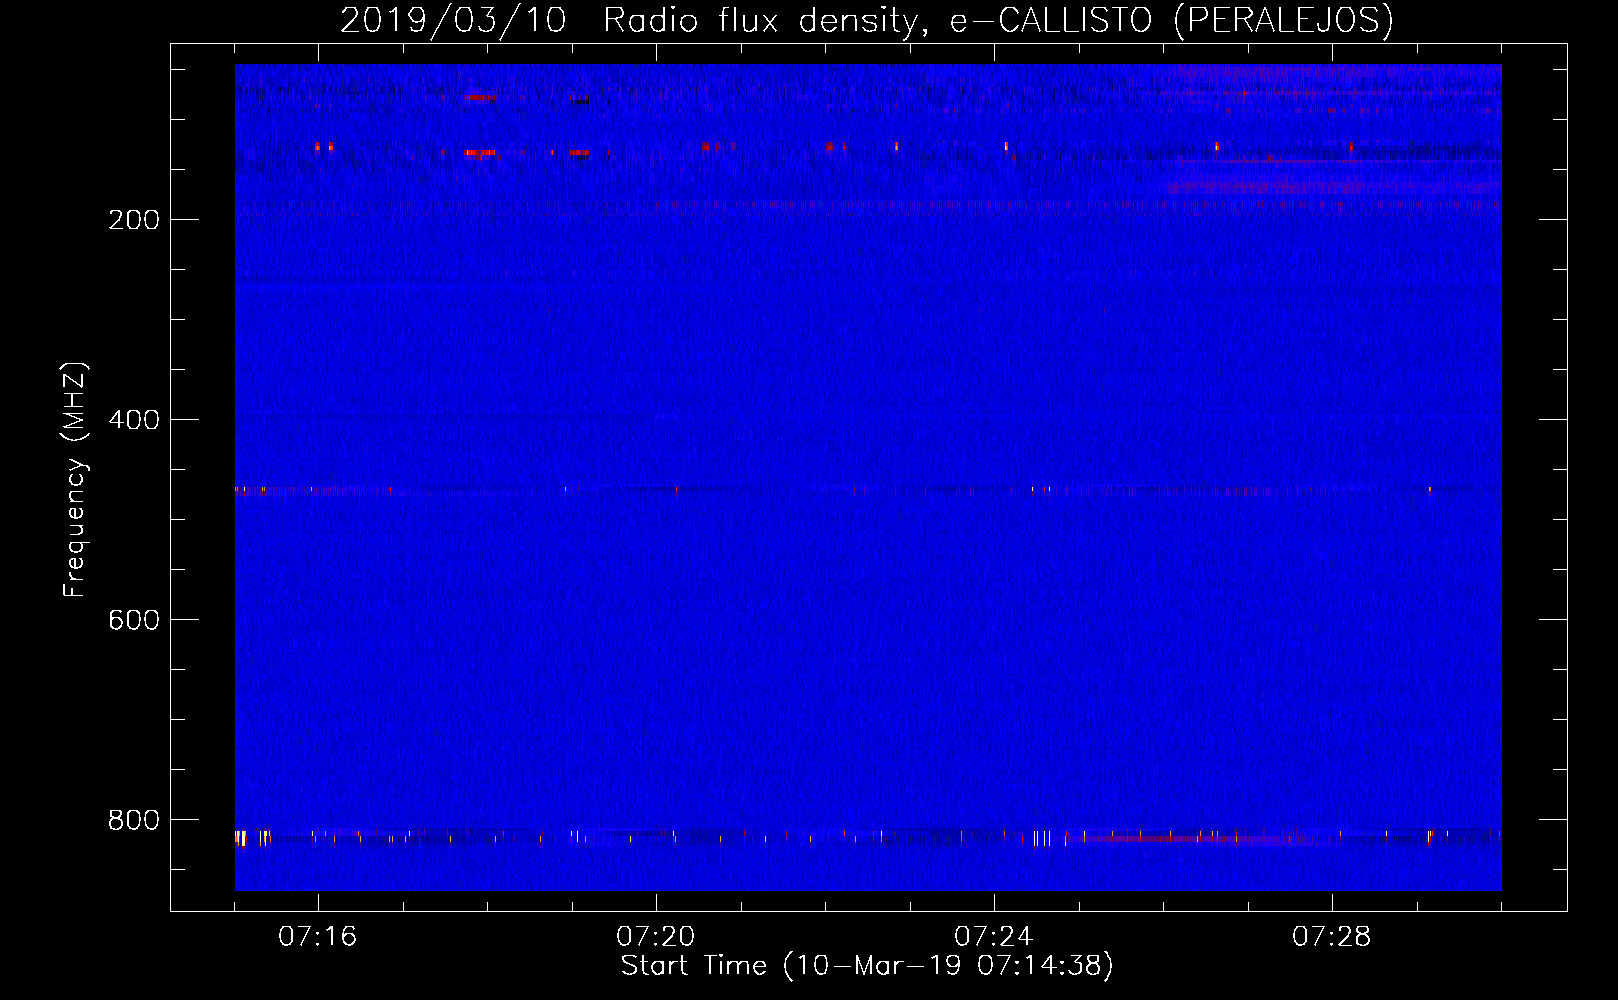Select the Start Time axis label text
The image size is (1618, 1000).
coord(867,966)
